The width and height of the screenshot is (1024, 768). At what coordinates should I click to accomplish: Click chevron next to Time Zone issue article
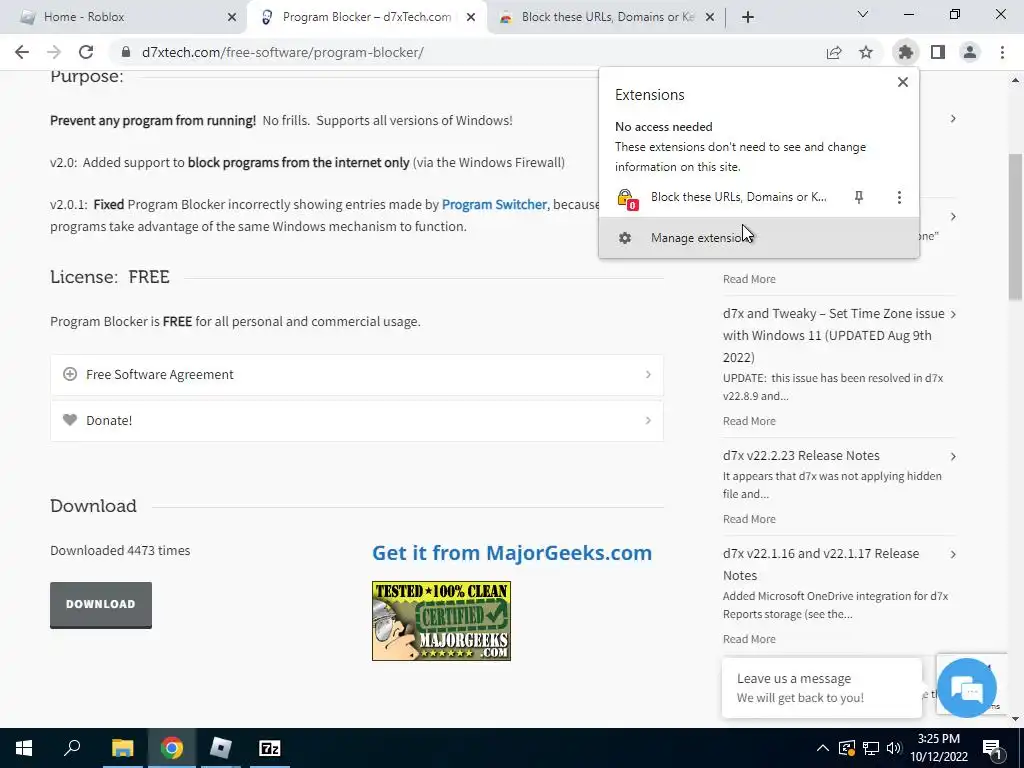pos(953,314)
